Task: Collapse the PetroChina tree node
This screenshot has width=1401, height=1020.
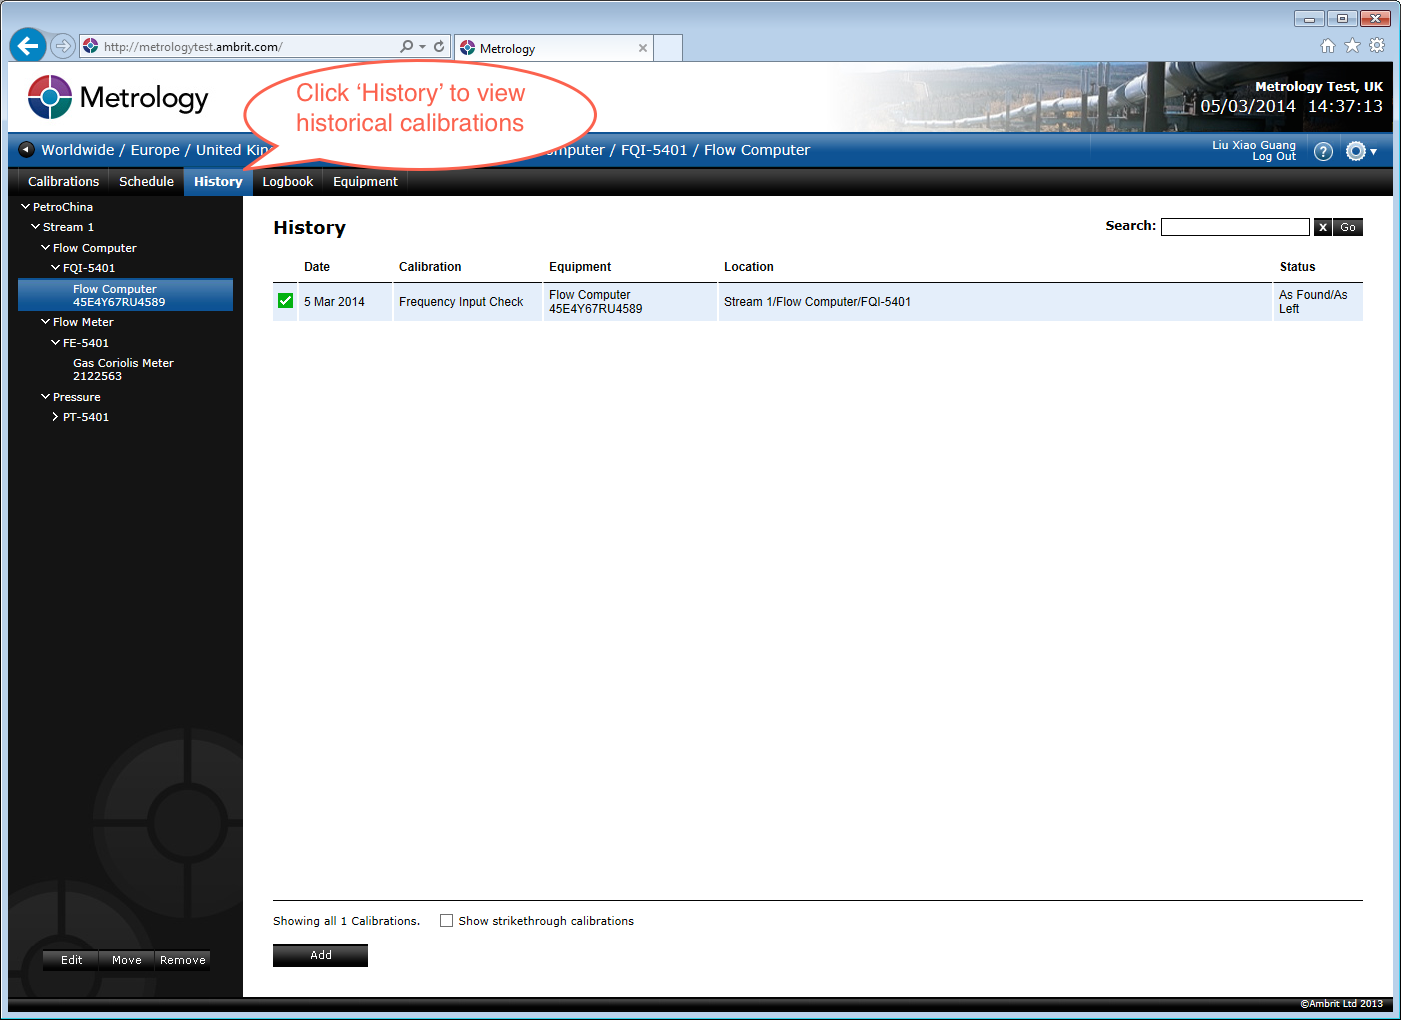Action: click(26, 207)
